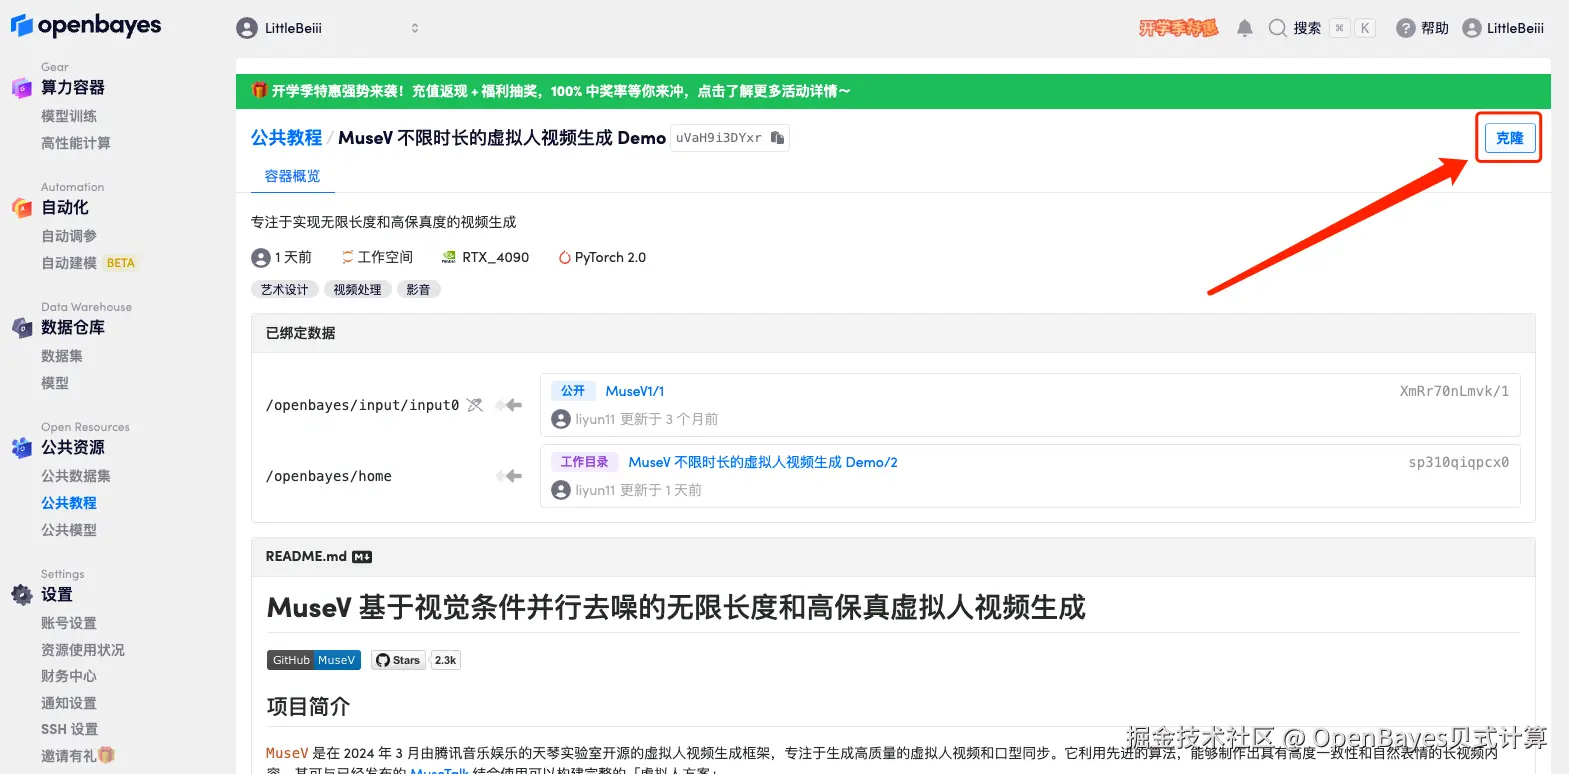Open 自动建模 BETA in sidebar

tap(88, 263)
